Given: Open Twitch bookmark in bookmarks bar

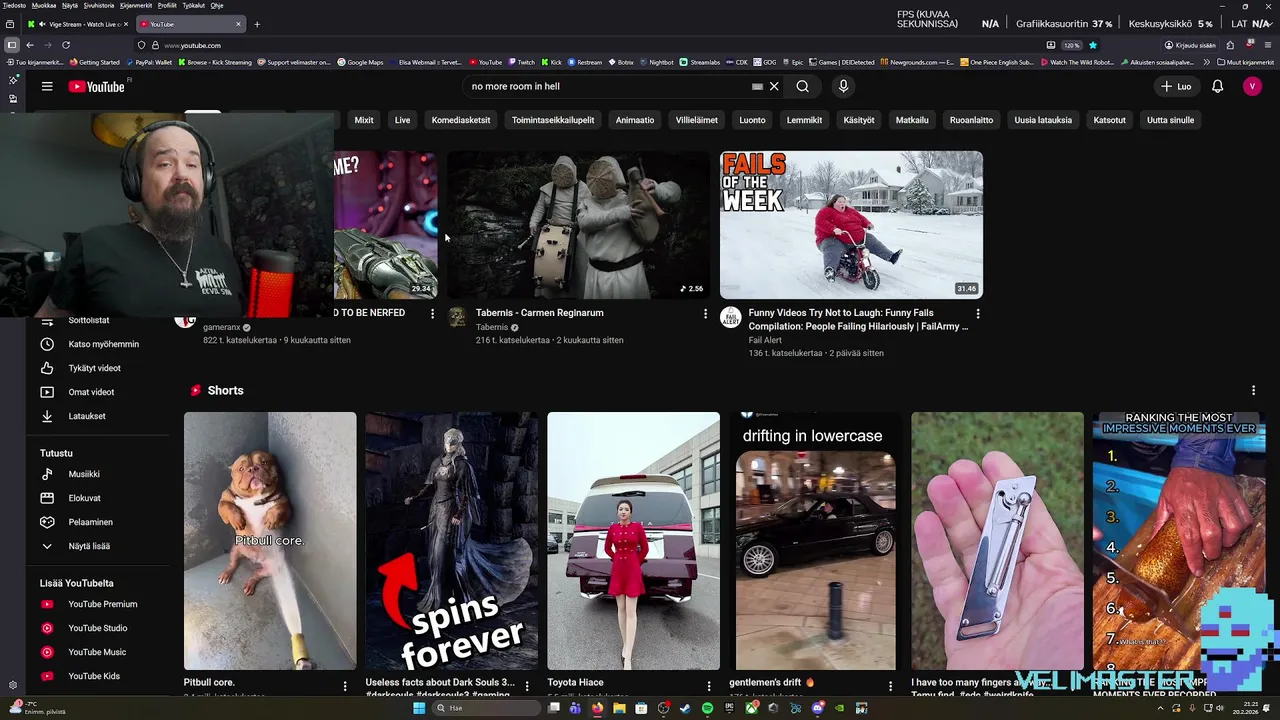Looking at the screenshot, I should [x=520, y=62].
